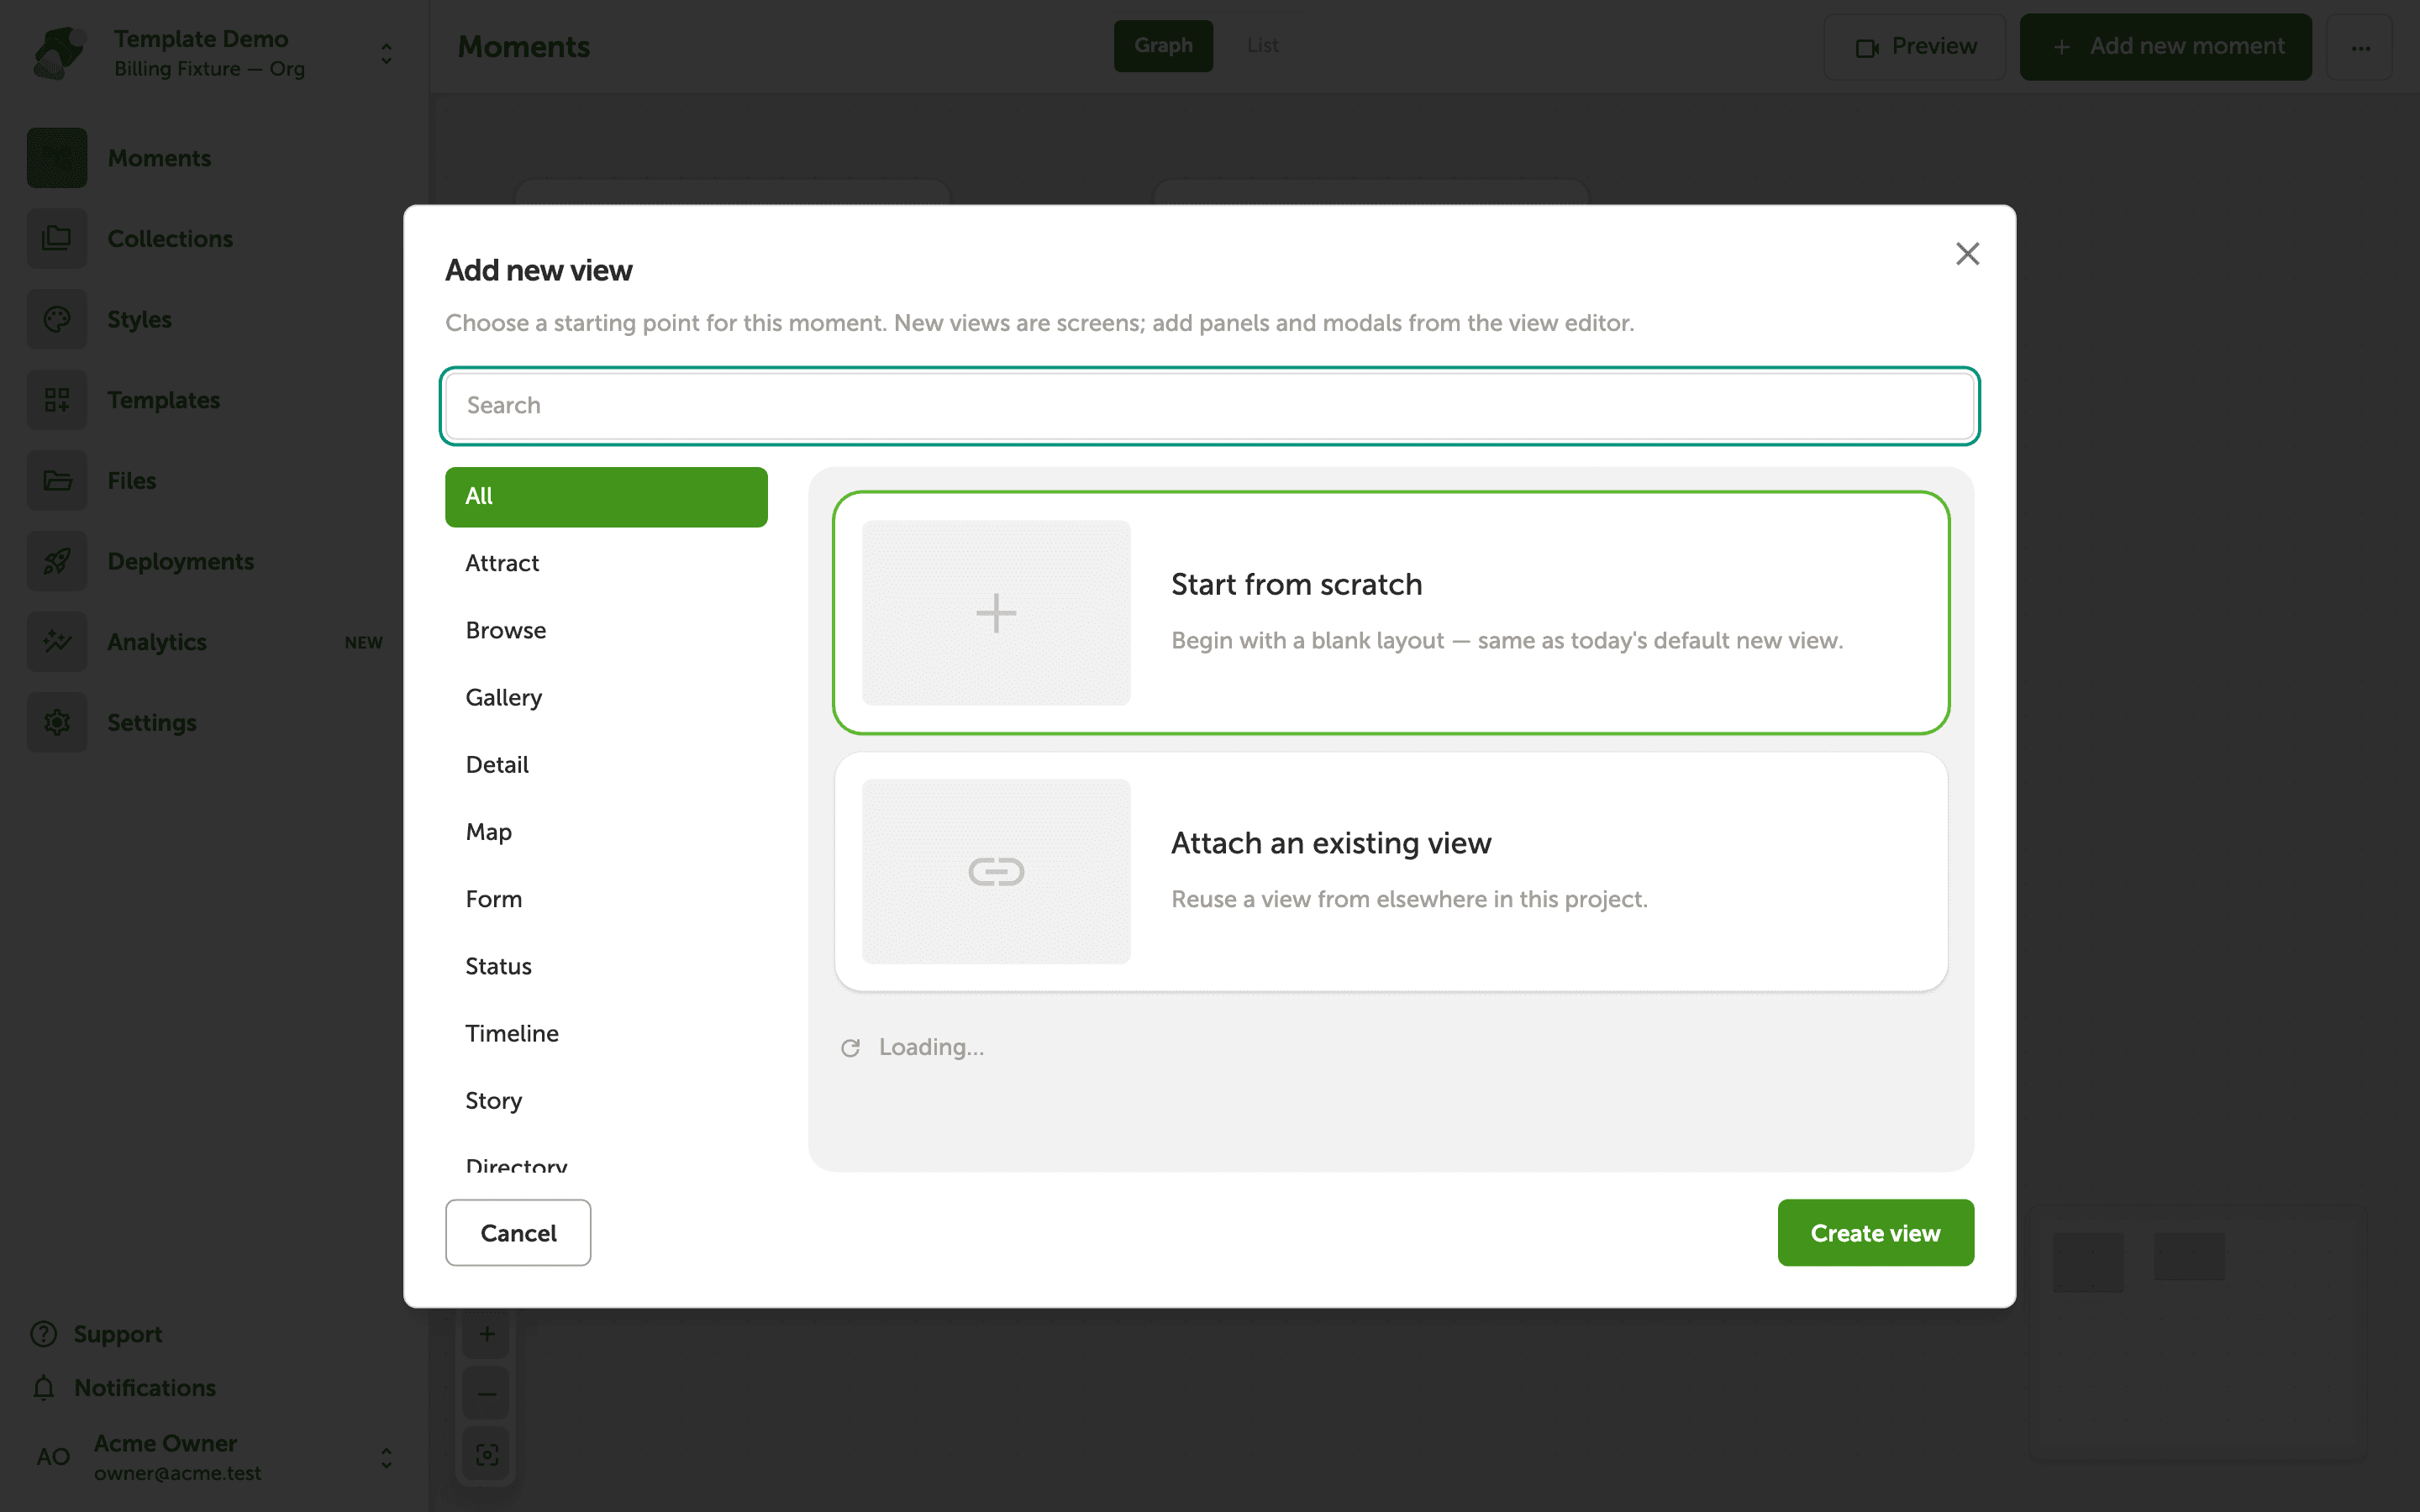2420x1512 pixels.
Task: Click the canvas zoom out icon
Action: tap(487, 1394)
